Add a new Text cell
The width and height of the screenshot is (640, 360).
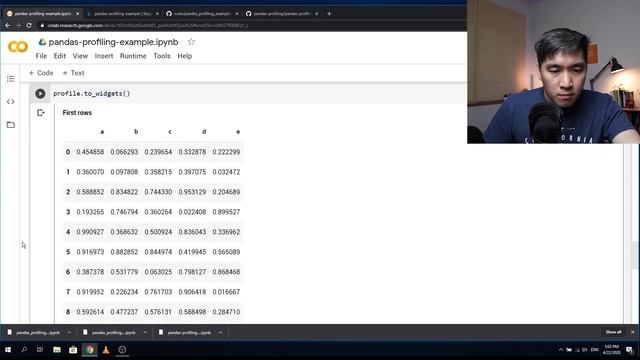pos(73,73)
